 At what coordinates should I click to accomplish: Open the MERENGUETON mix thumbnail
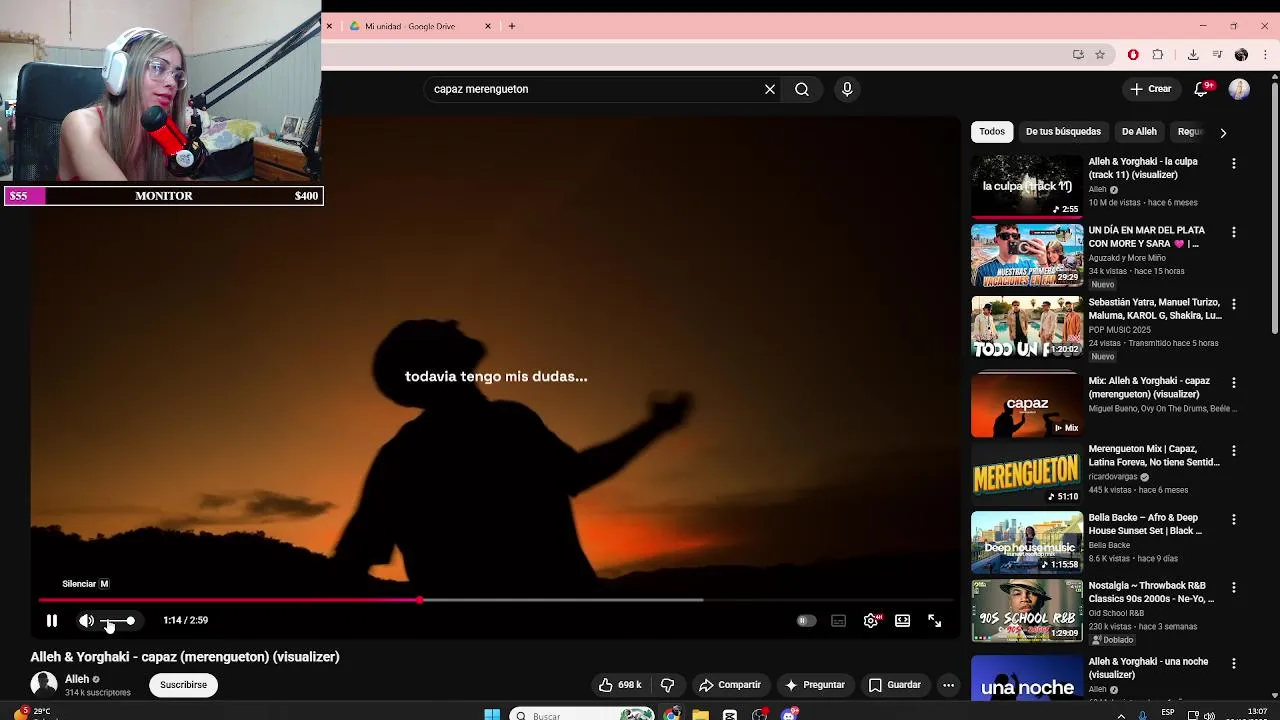(x=1027, y=474)
